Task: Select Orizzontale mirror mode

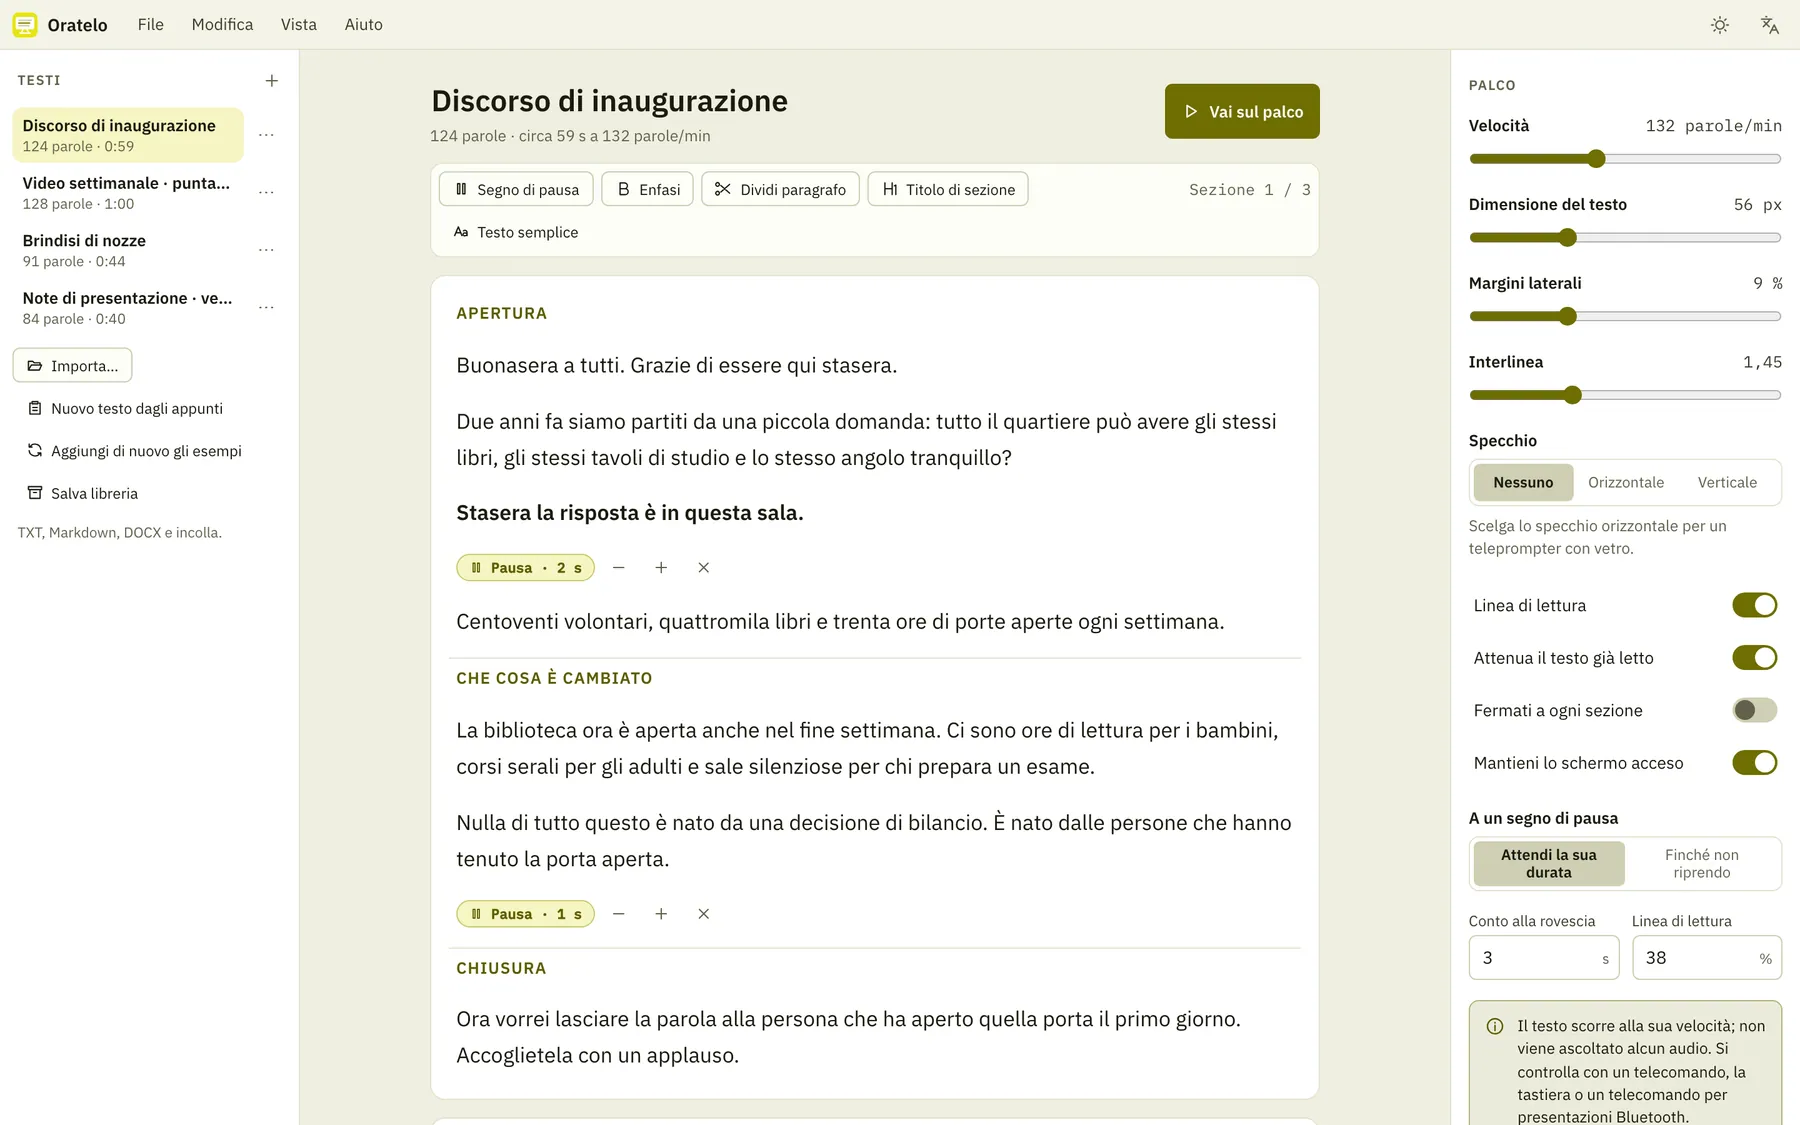Action: point(1626,482)
